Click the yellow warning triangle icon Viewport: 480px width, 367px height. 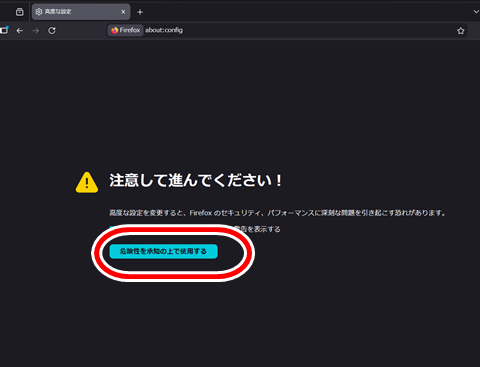coord(87,182)
